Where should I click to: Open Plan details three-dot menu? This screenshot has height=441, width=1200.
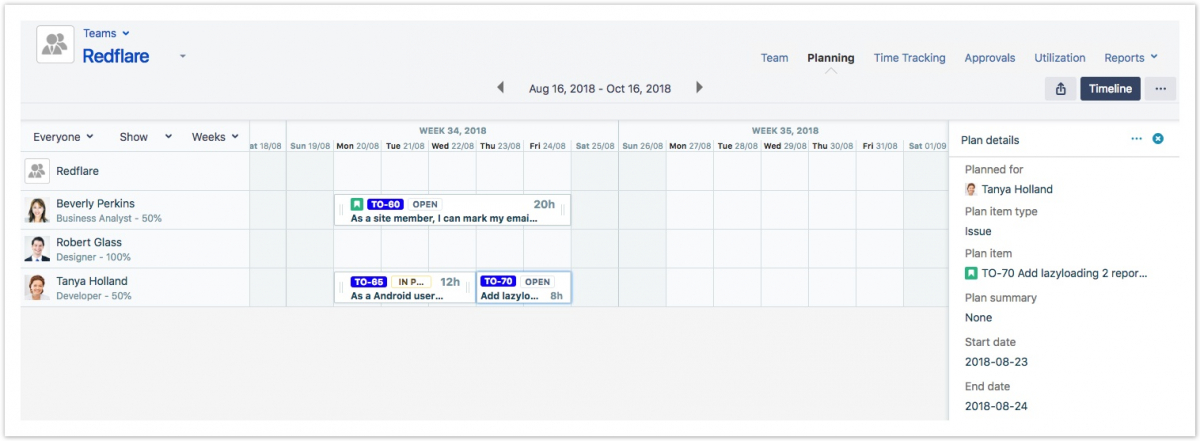[1136, 139]
